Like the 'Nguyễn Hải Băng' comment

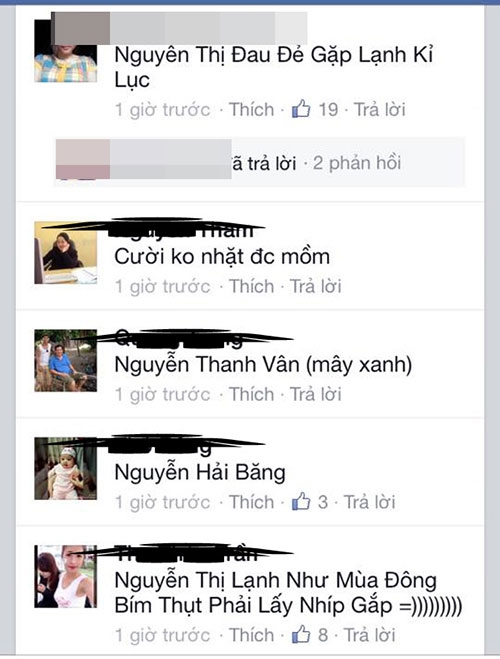point(251,502)
